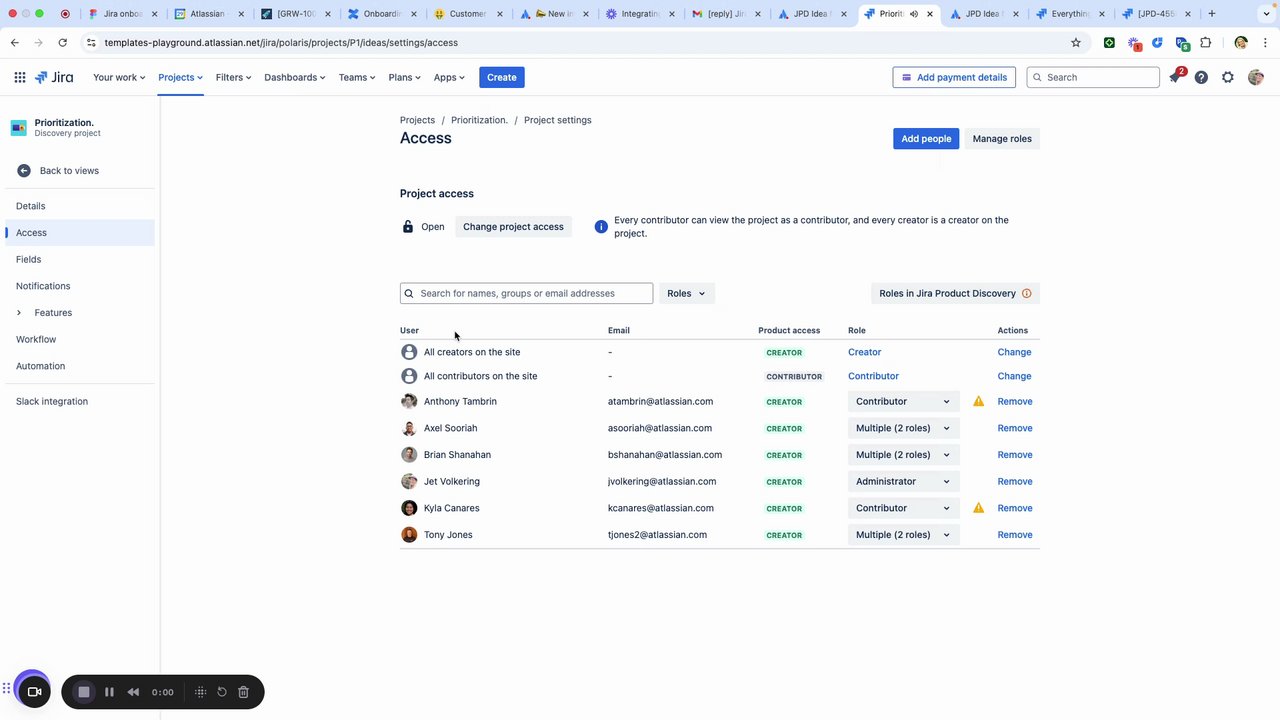Click the open padlock project access icon

click(408, 227)
